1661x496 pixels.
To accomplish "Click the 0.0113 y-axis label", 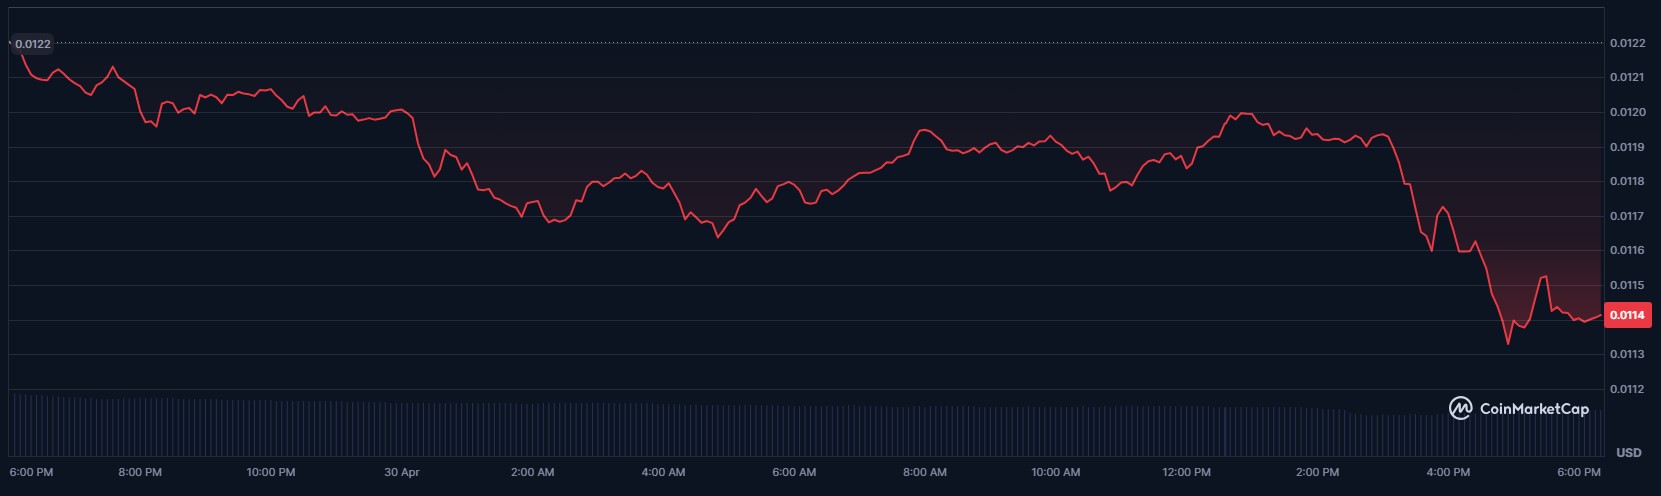I will 1627,354.
